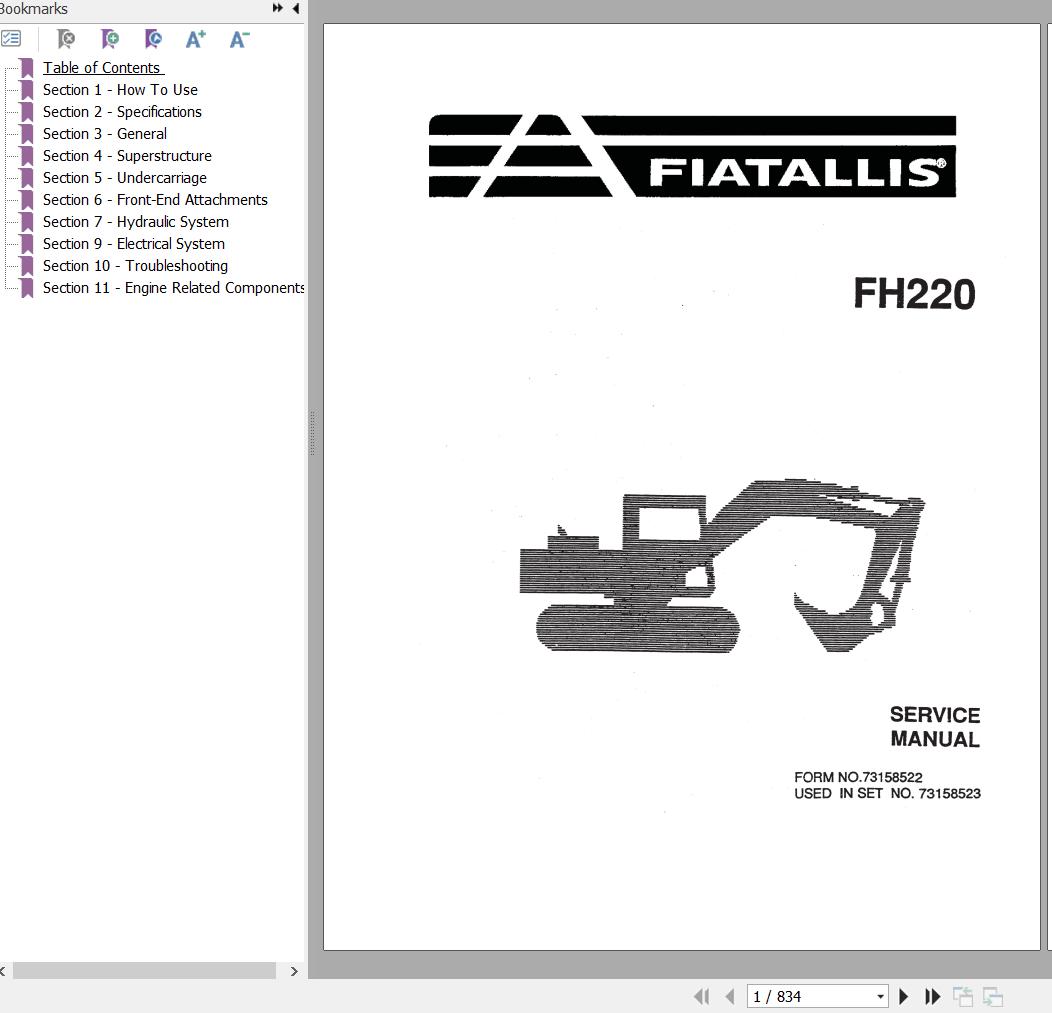Click the Bookmarks panel title
This screenshot has height=1013, width=1052.
click(34, 9)
